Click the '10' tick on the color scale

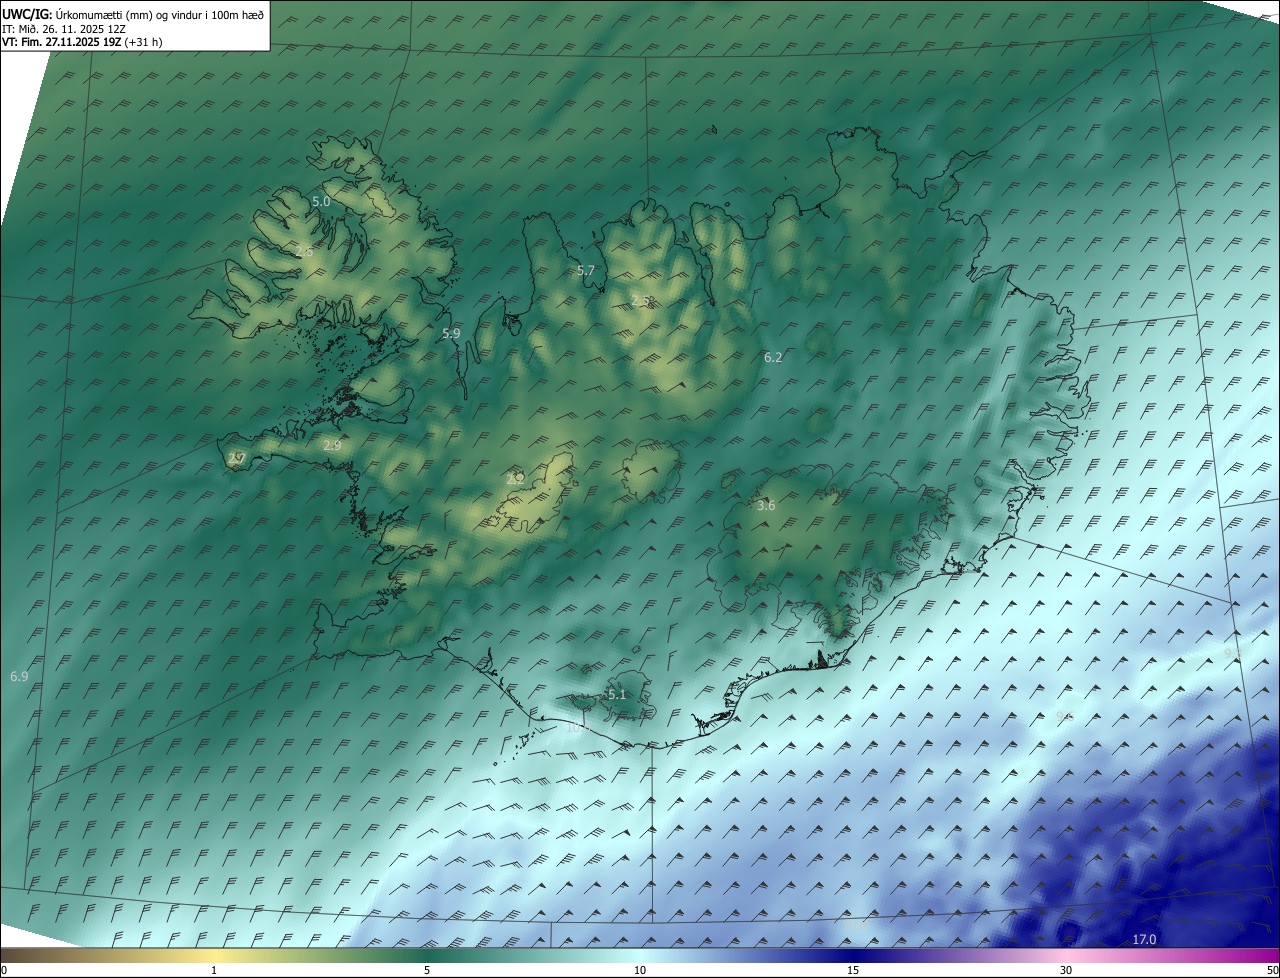[x=640, y=971]
